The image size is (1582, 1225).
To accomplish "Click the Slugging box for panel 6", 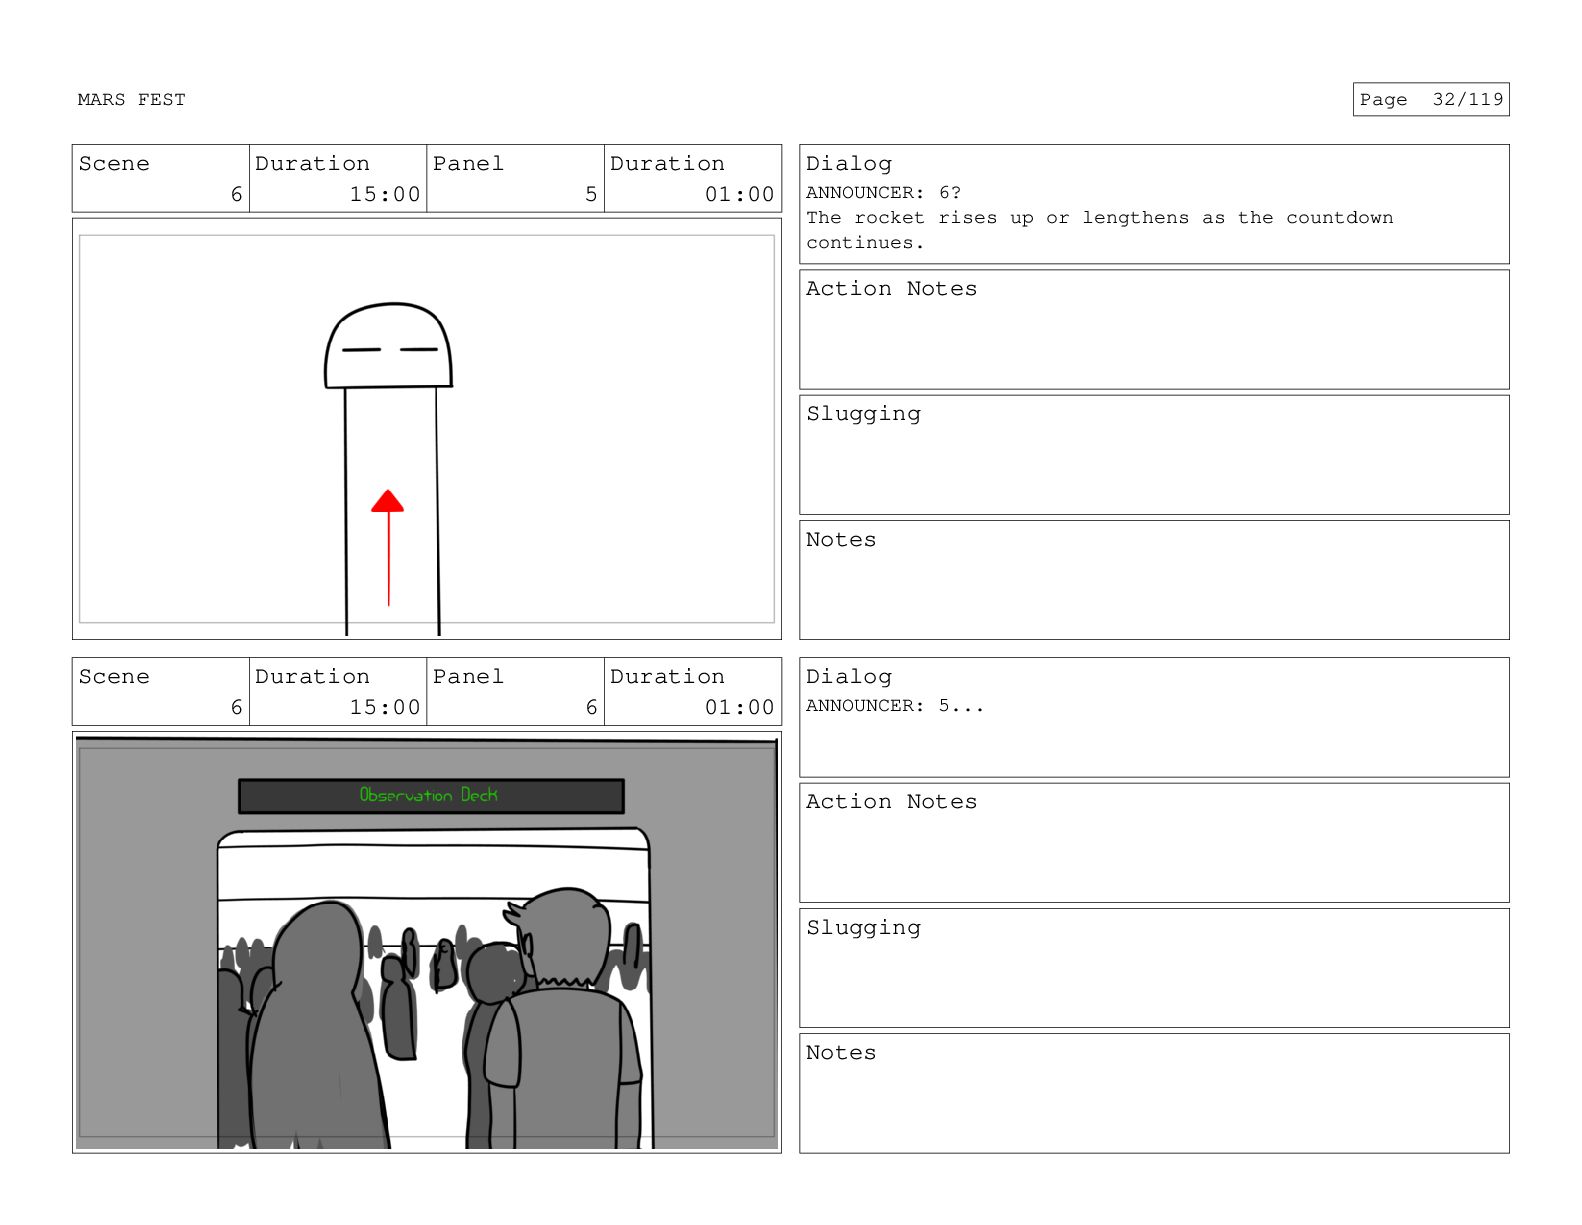I will pos(1154,968).
